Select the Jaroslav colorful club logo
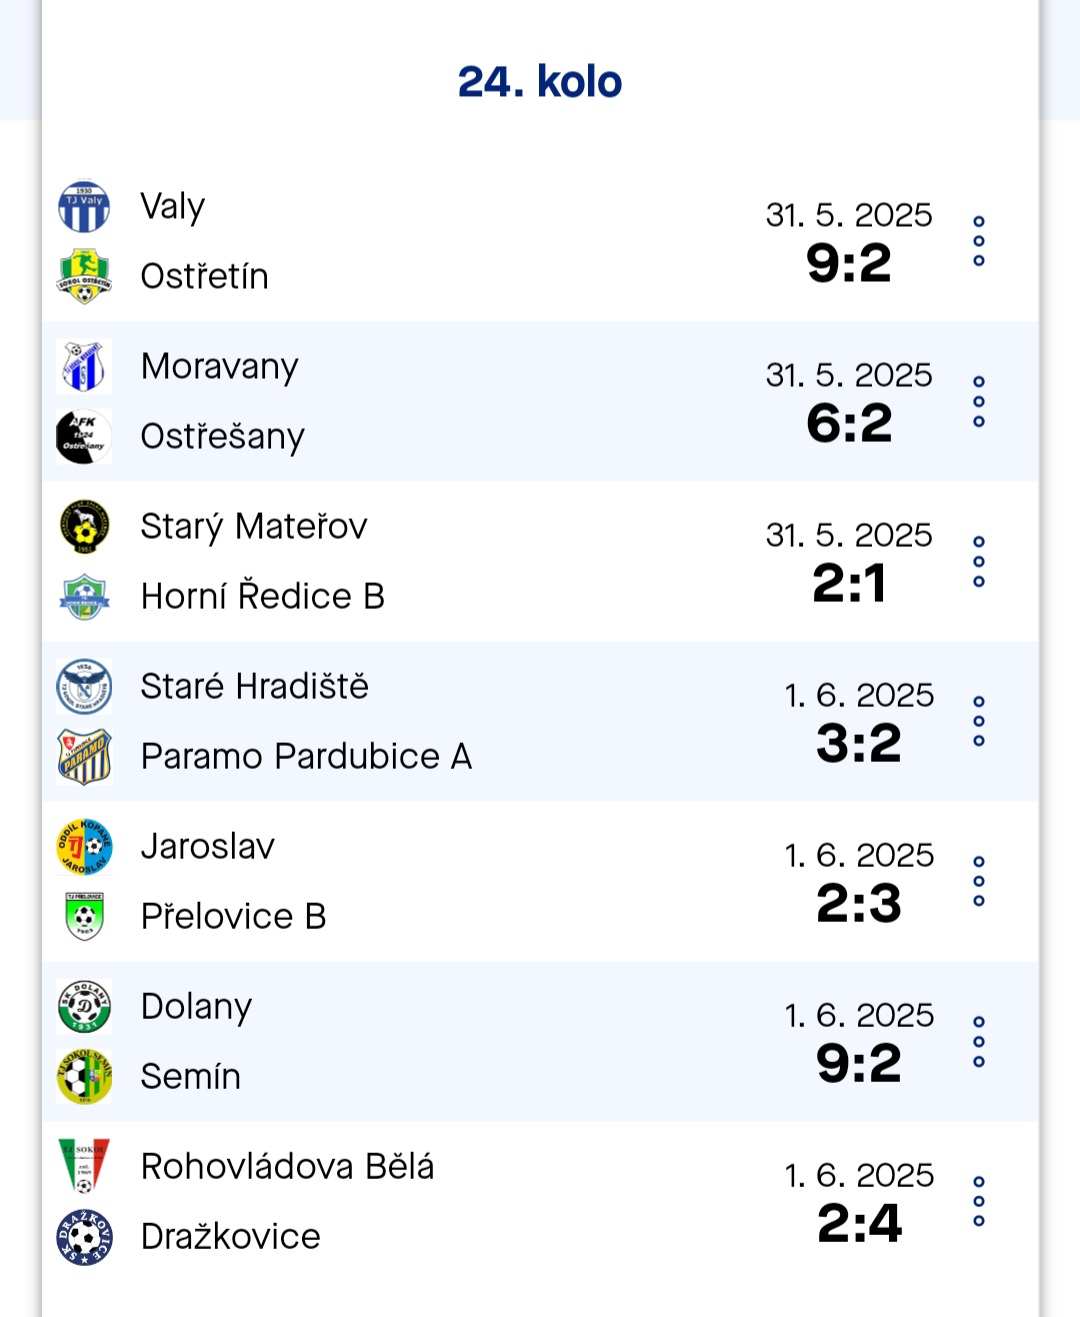 [84, 847]
